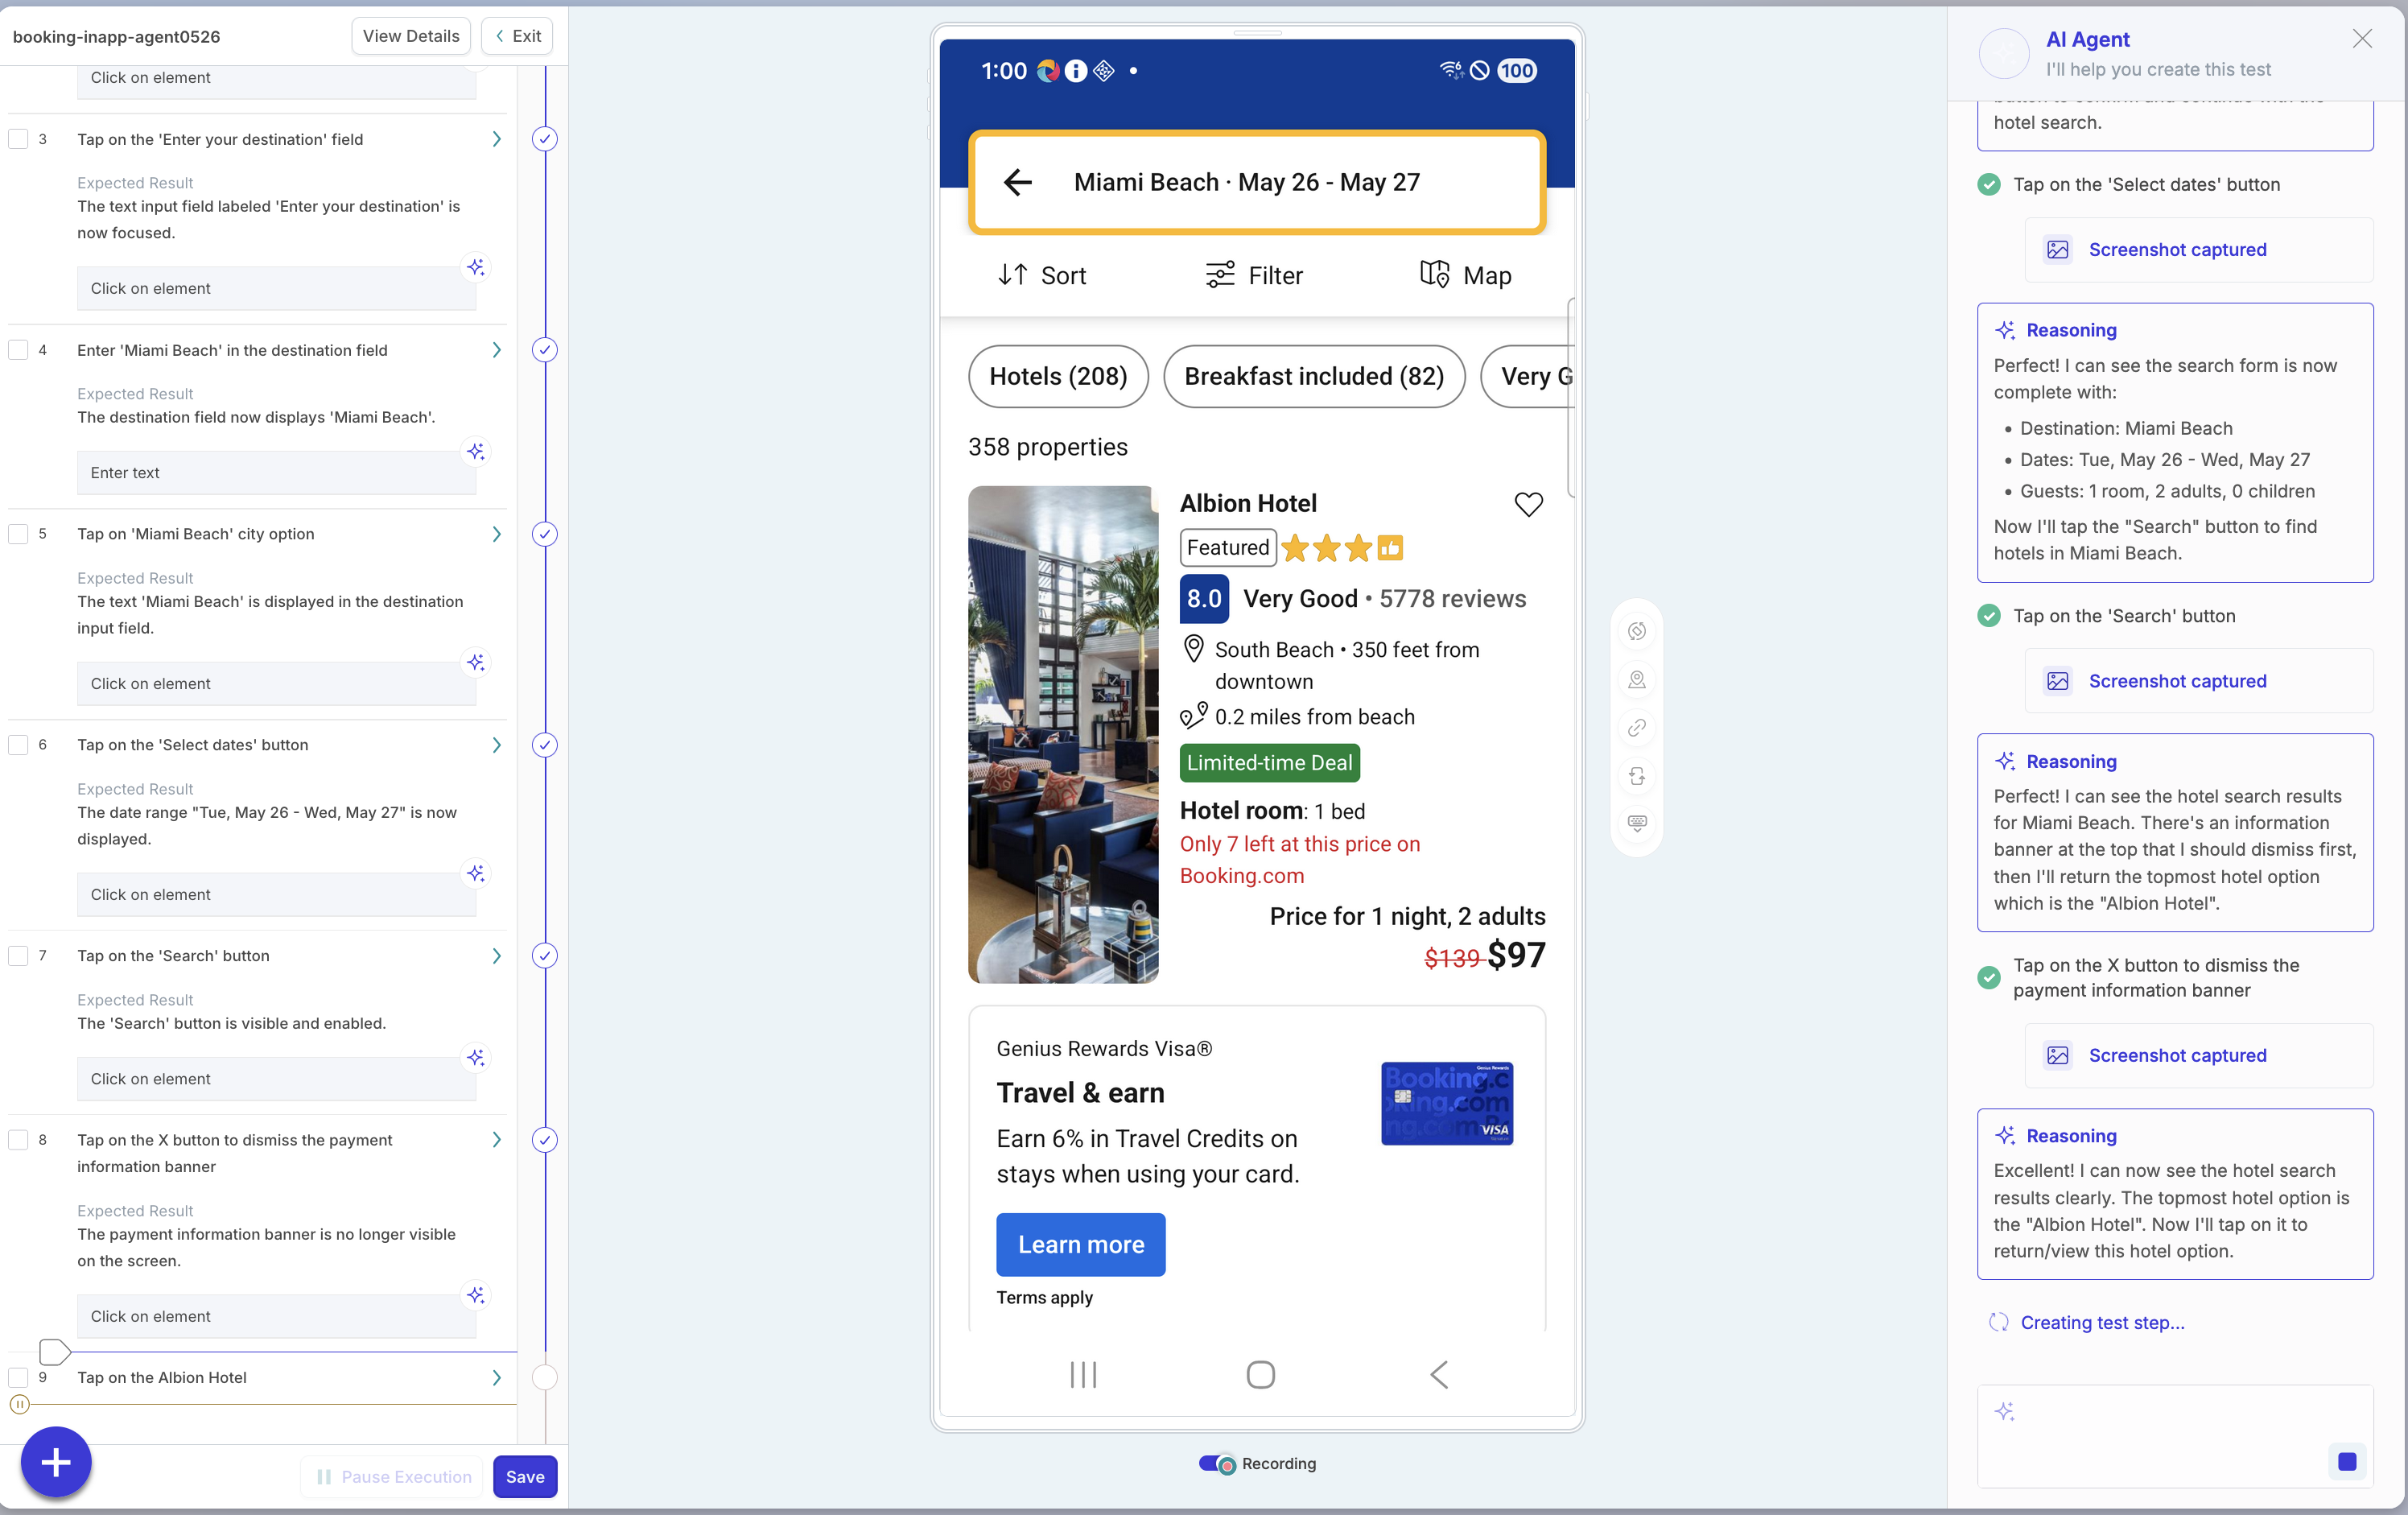
Task: Select the checkbox for step 5
Action: 18,534
